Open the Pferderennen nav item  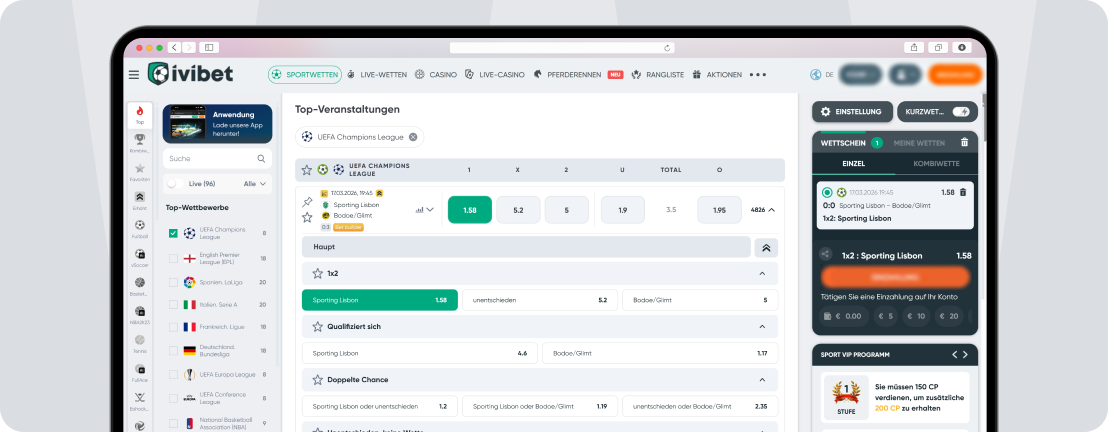(567, 74)
